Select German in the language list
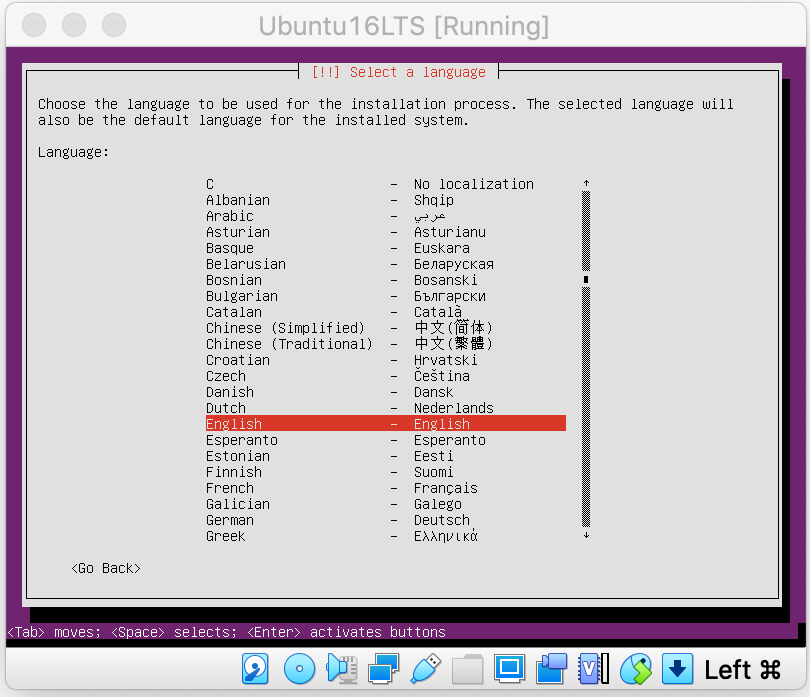Image resolution: width=810 pixels, height=697 pixels. coord(385,520)
